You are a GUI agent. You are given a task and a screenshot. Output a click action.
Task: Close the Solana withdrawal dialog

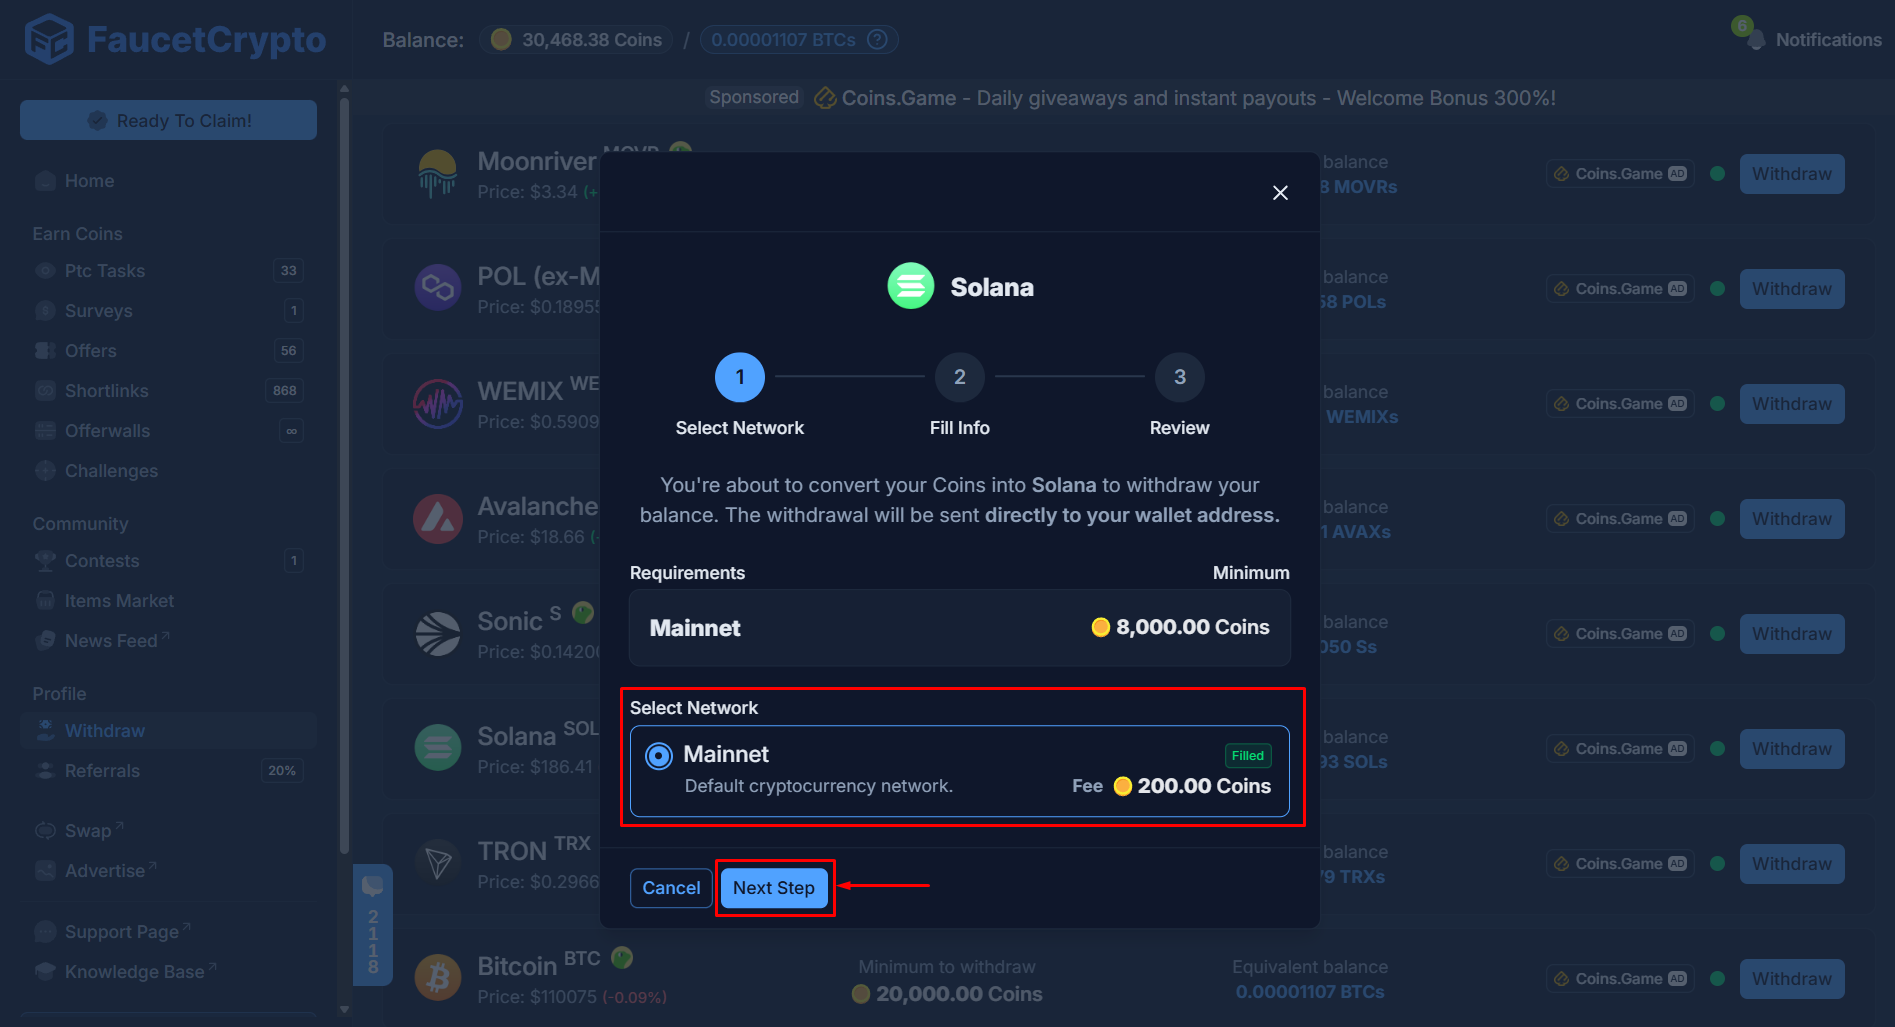(x=1280, y=192)
